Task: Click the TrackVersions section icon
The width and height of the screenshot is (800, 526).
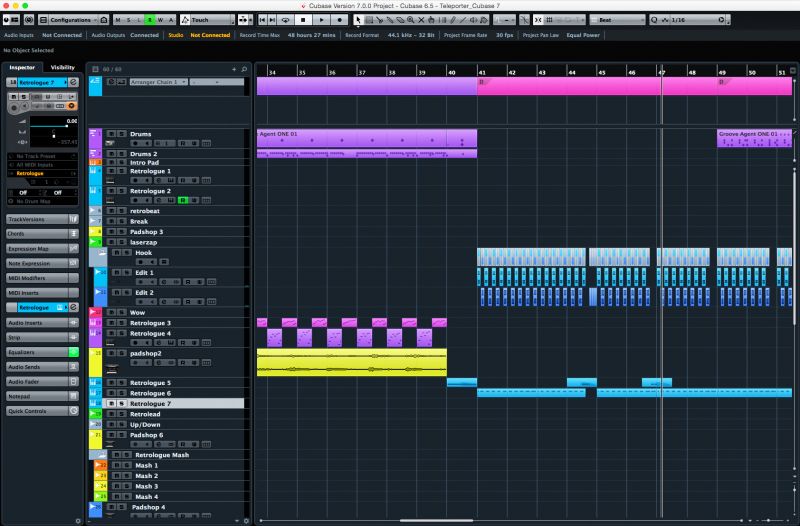Action: click(73, 219)
